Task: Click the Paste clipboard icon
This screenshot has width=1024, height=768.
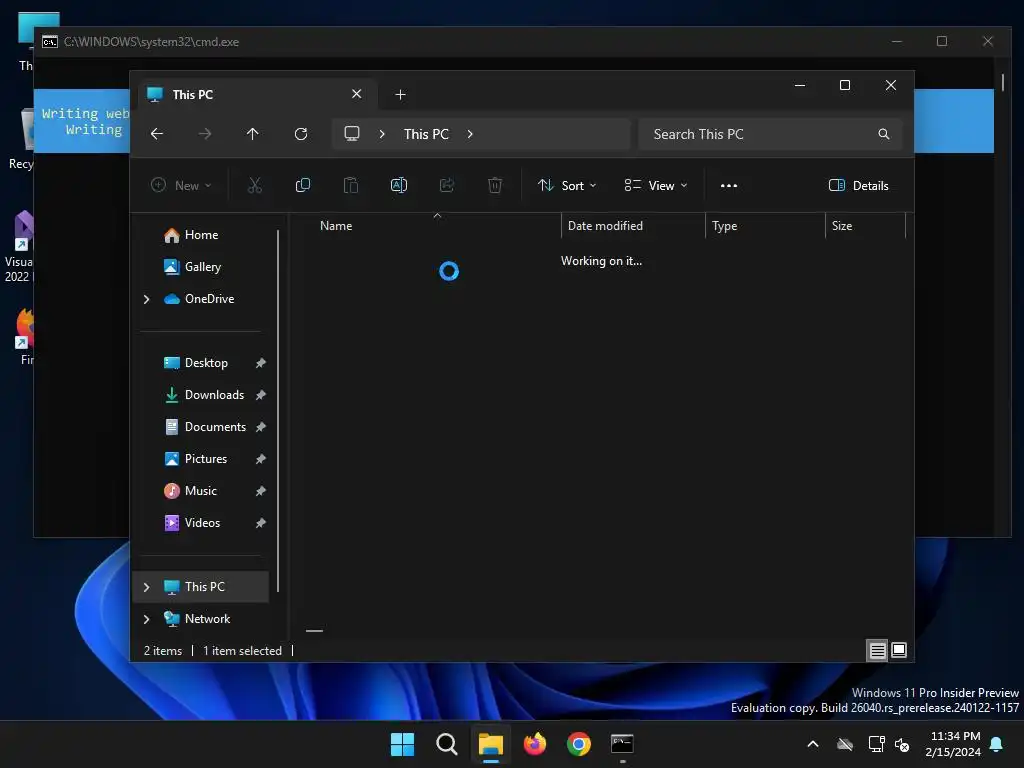Action: [351, 185]
